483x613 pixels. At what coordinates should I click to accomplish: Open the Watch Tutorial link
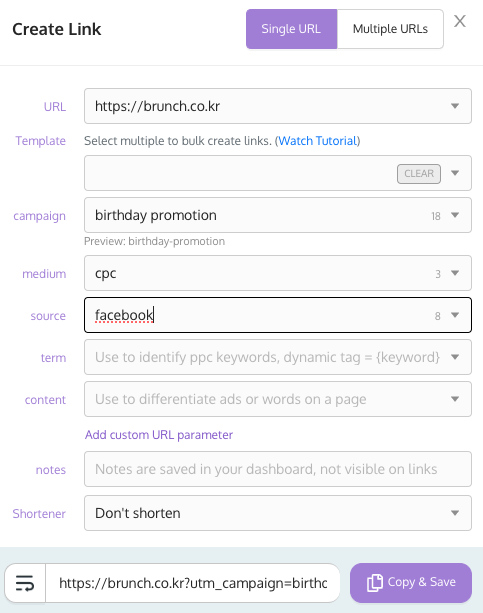[318, 141]
